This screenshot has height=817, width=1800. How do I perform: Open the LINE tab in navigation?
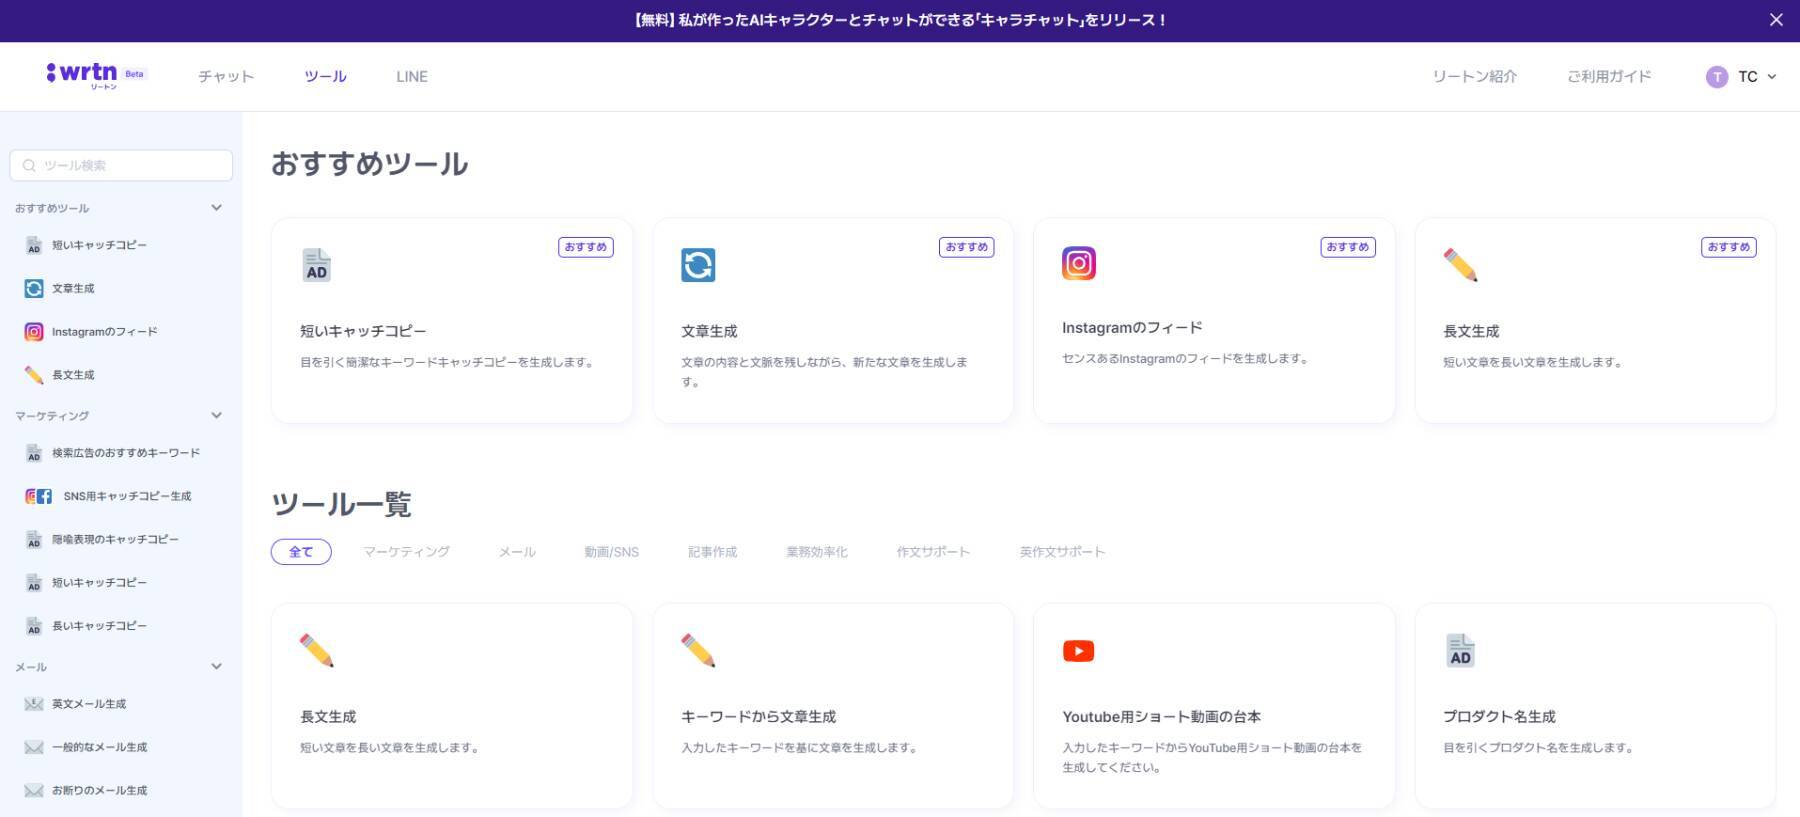411,77
